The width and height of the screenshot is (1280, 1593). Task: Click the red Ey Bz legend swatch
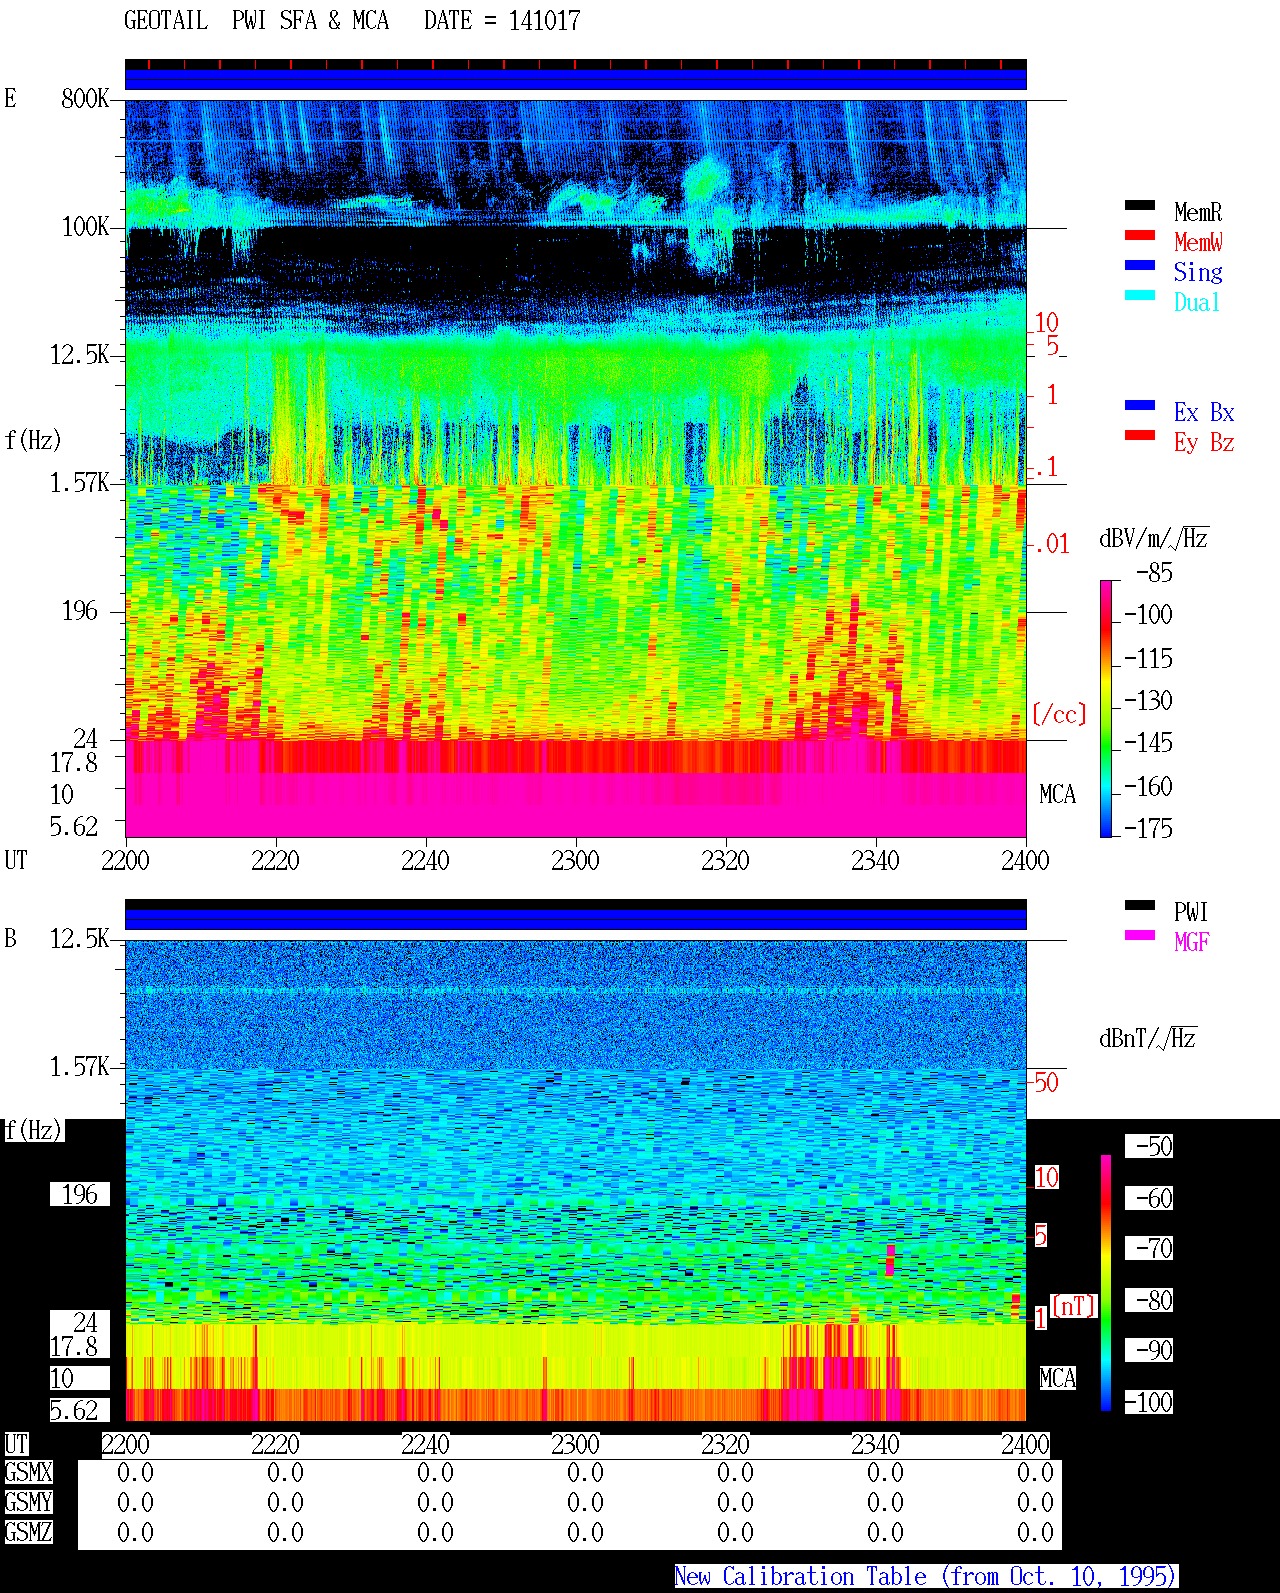point(1140,435)
